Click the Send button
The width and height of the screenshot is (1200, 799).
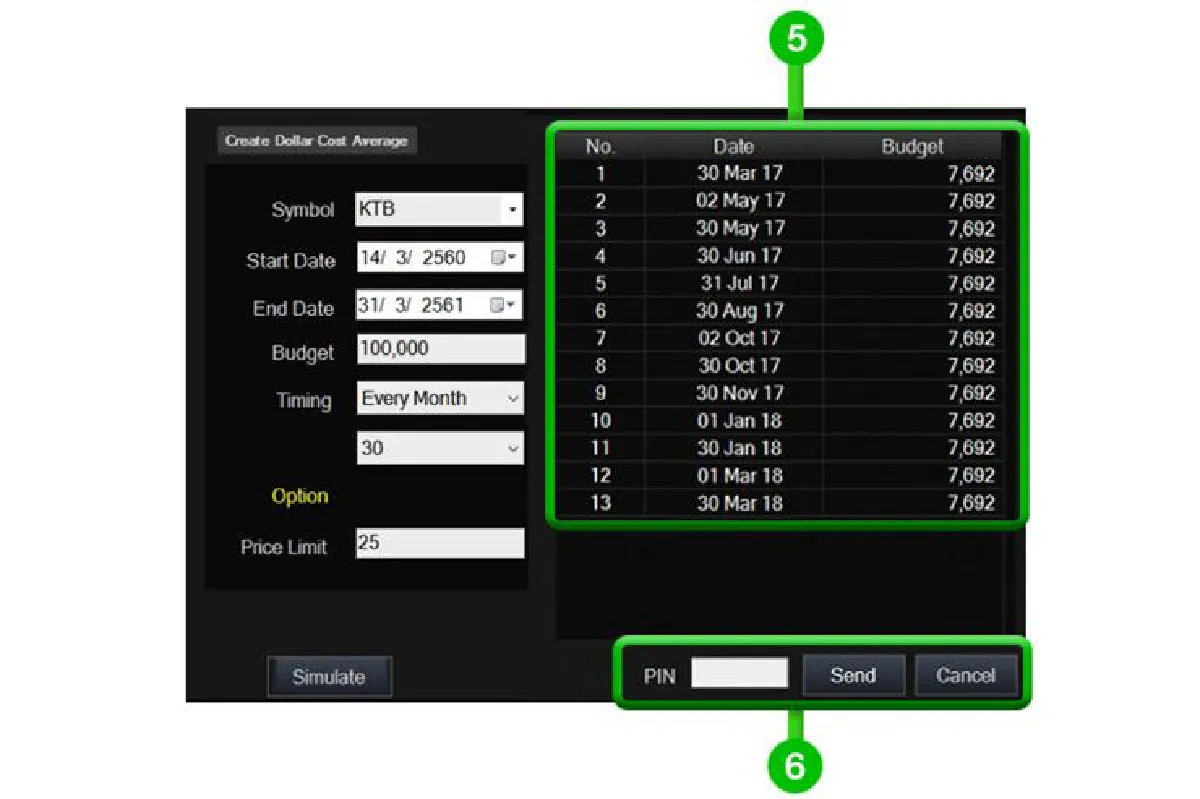pos(853,675)
